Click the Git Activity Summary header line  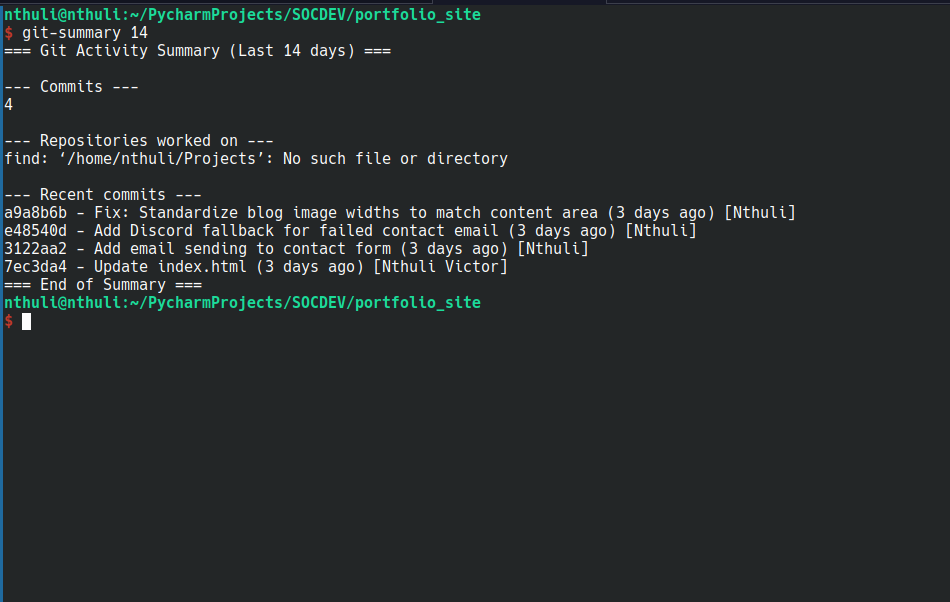click(198, 51)
